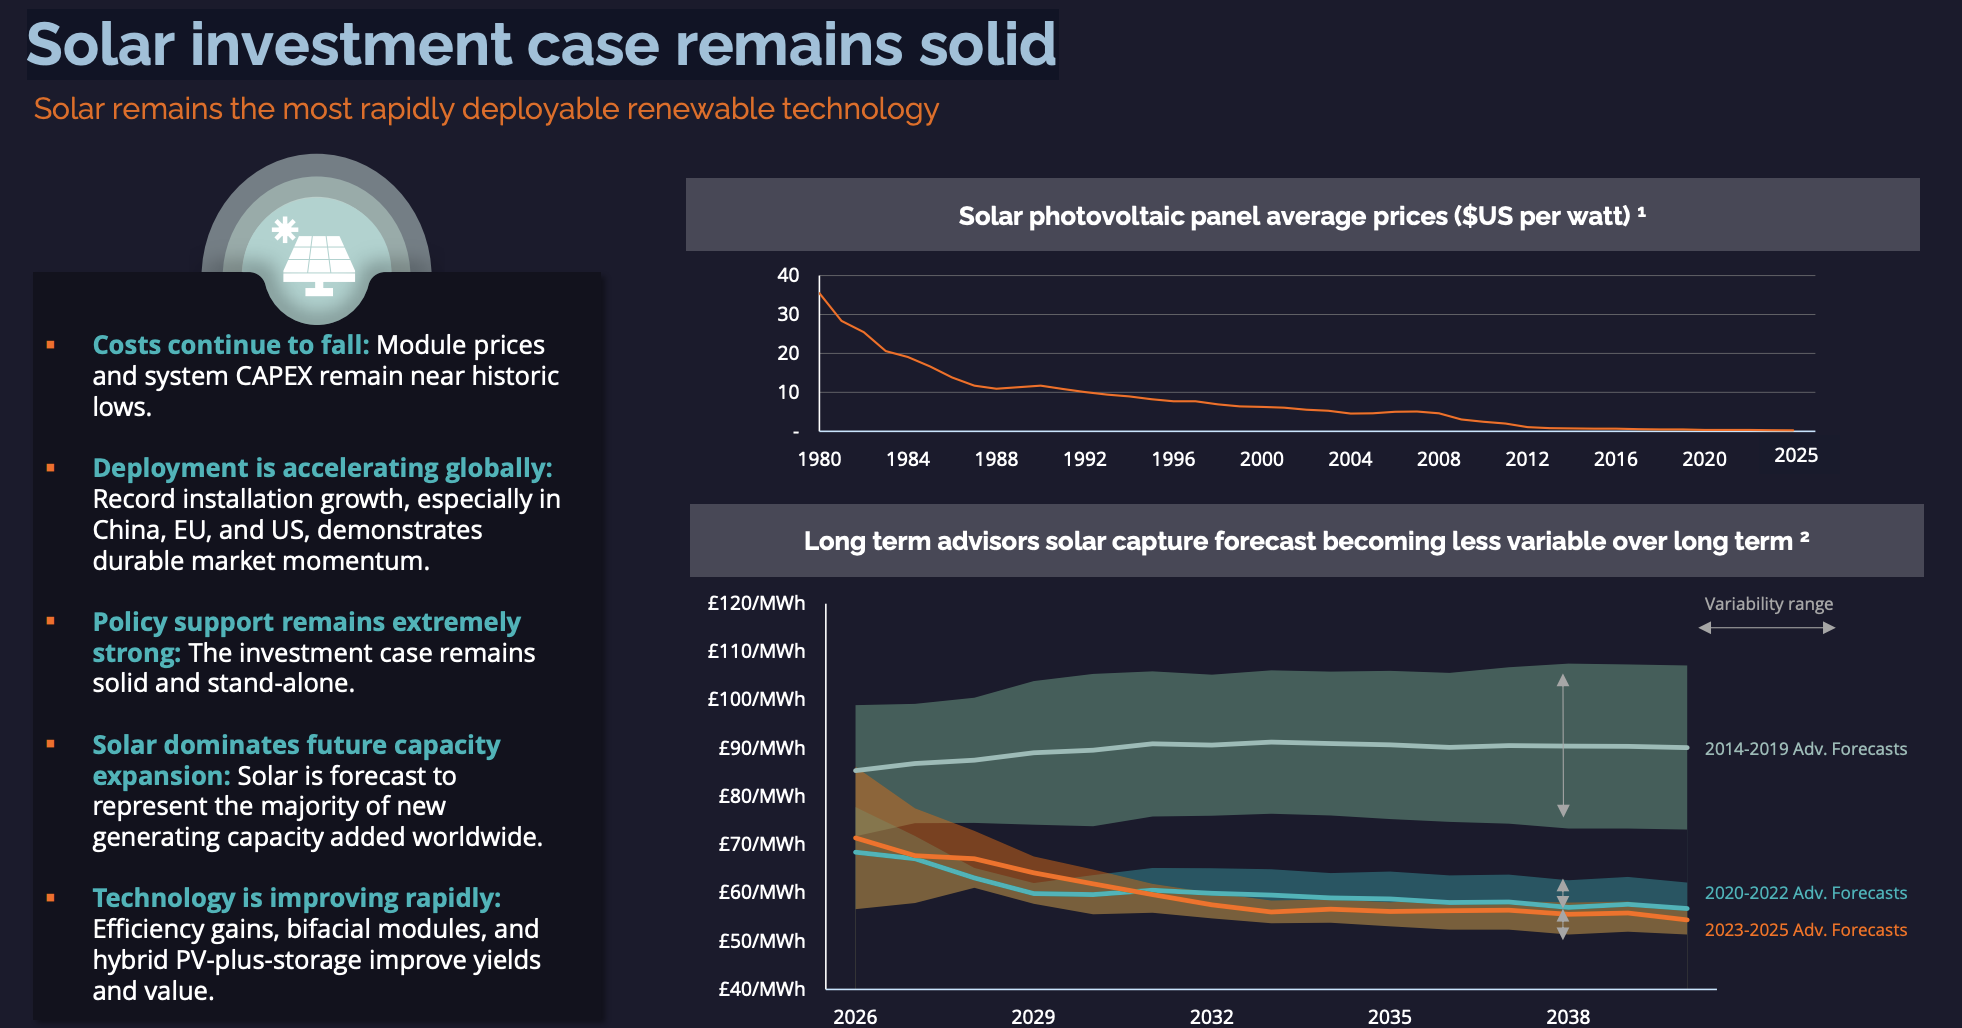
Task: Click the orange 2023-2025 Adv. Forecasts label
Action: coord(1805,930)
